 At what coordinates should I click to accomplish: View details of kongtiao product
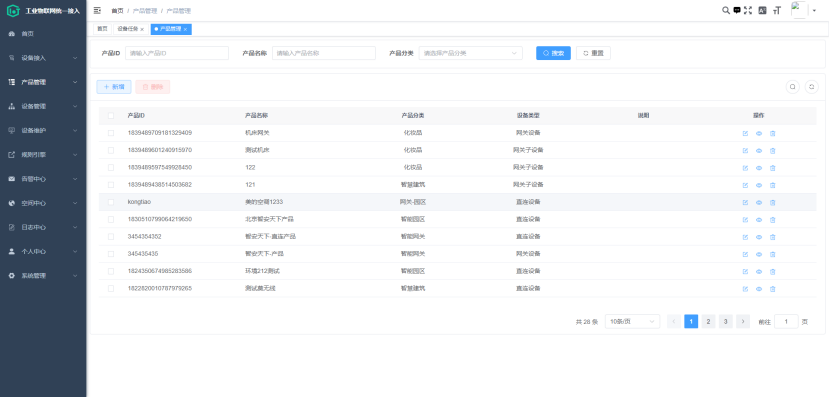pyautogui.click(x=759, y=202)
